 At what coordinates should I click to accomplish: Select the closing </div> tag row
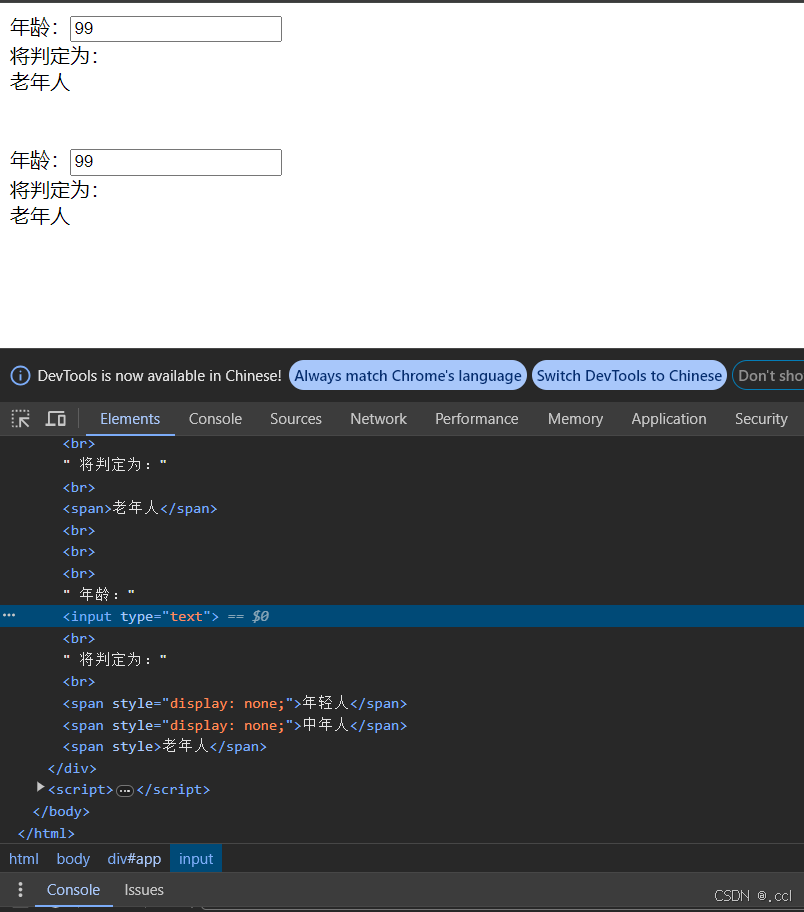(x=72, y=768)
